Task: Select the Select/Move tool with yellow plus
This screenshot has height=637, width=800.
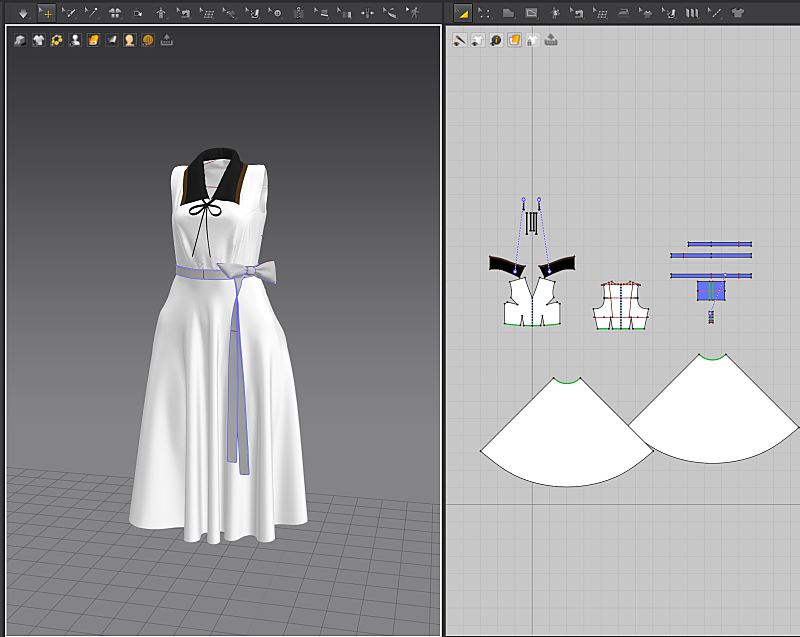Action: [x=46, y=13]
